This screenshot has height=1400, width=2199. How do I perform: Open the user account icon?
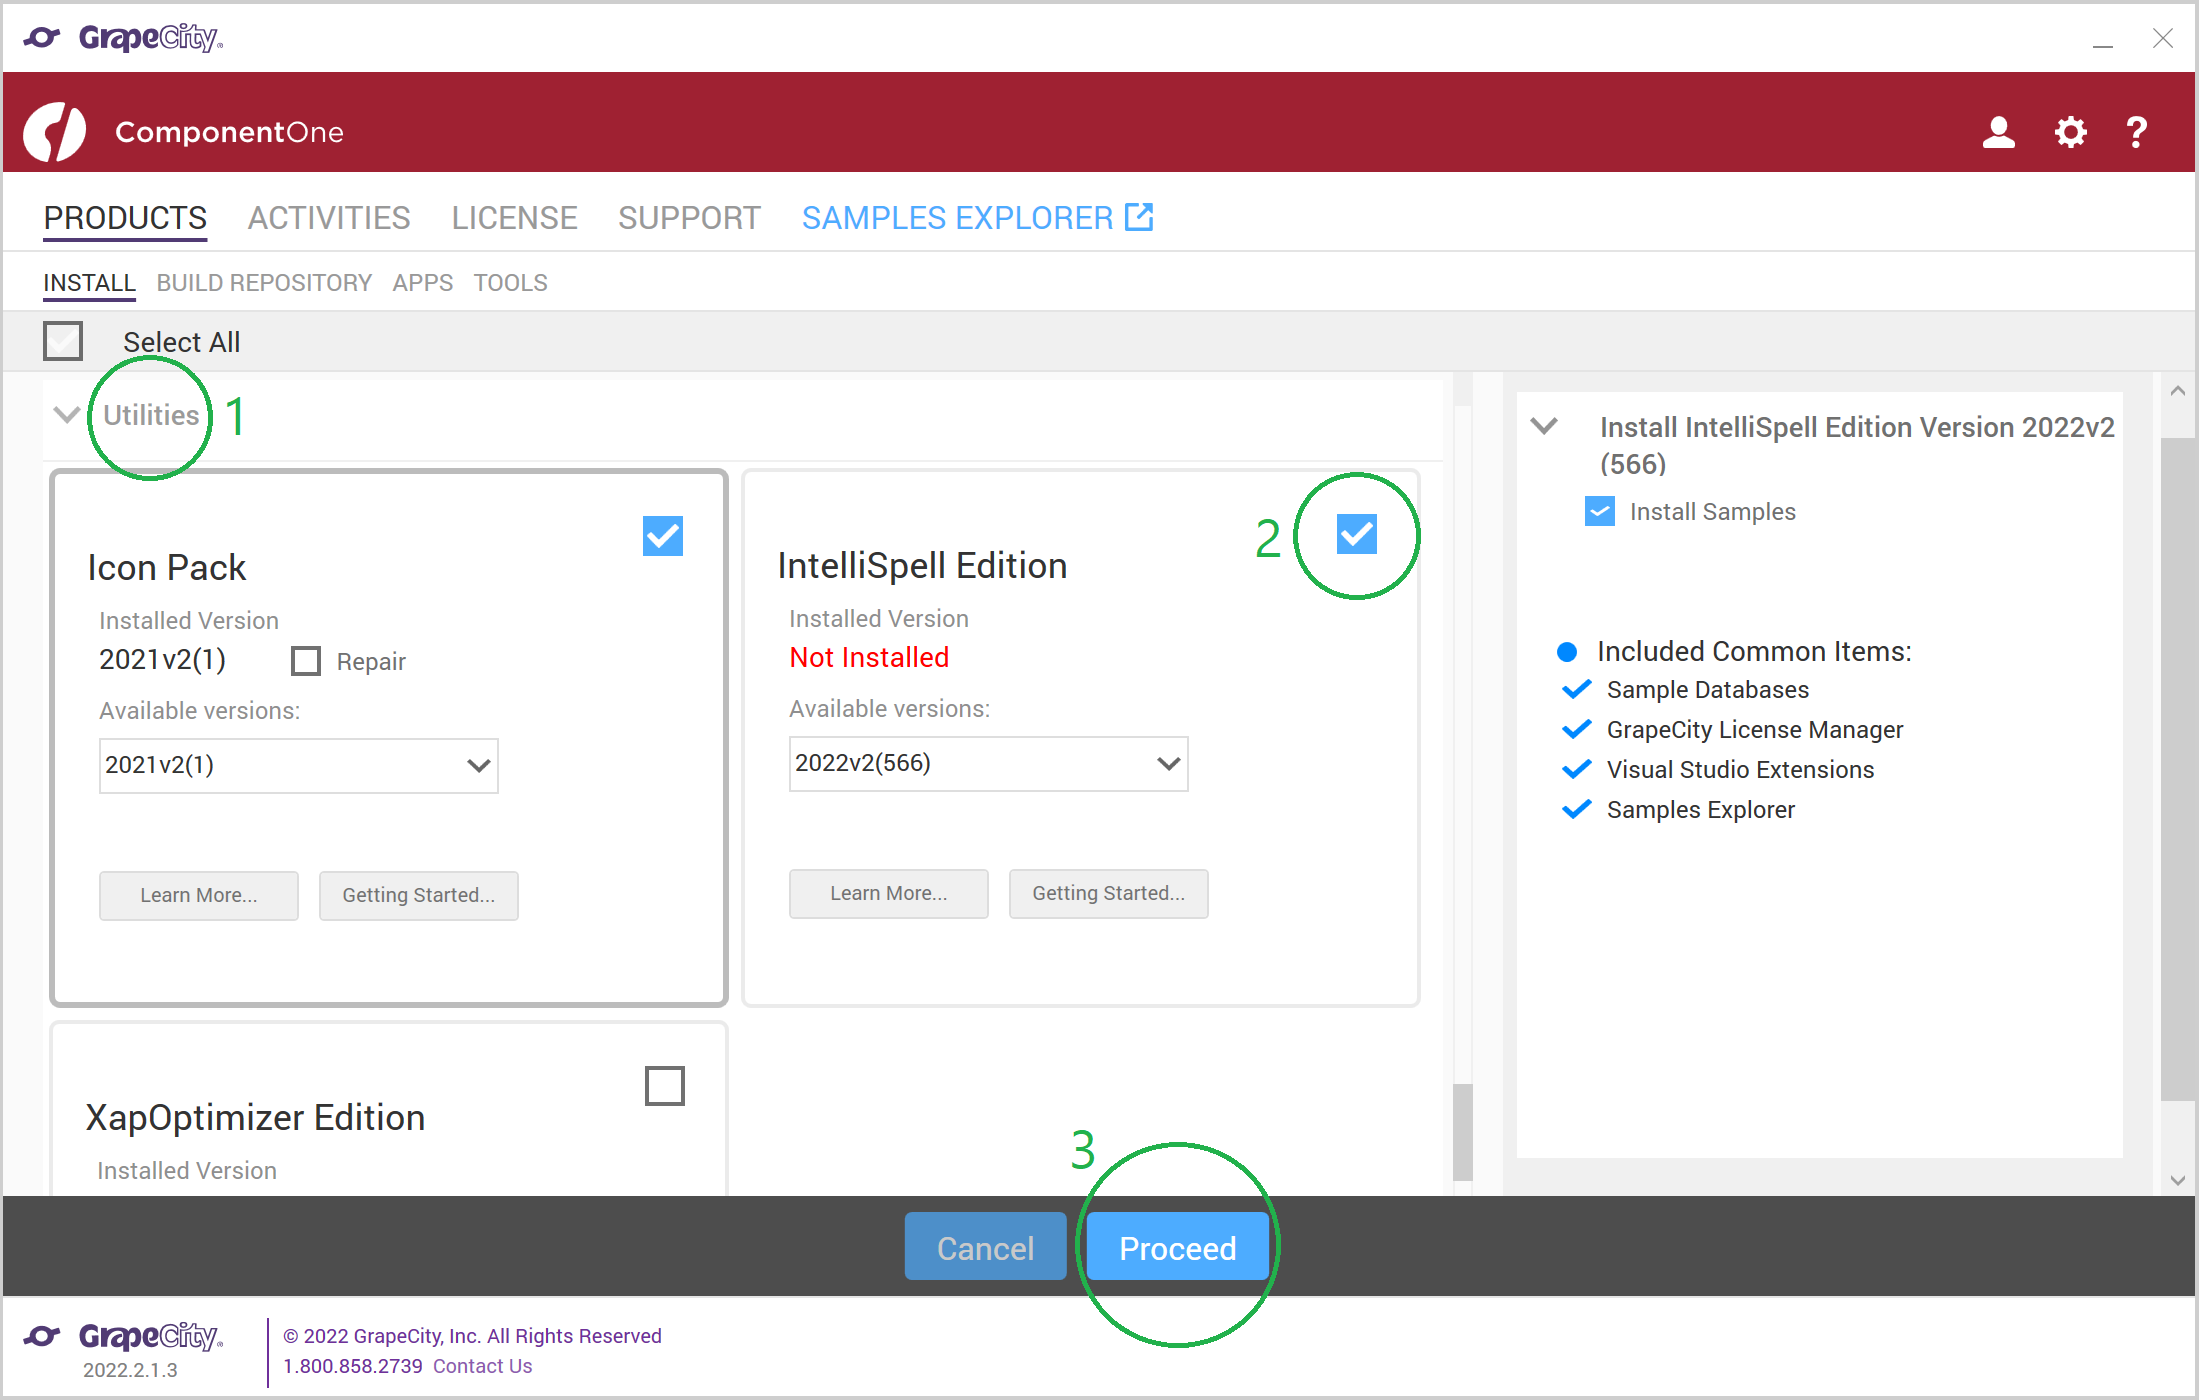click(1998, 132)
